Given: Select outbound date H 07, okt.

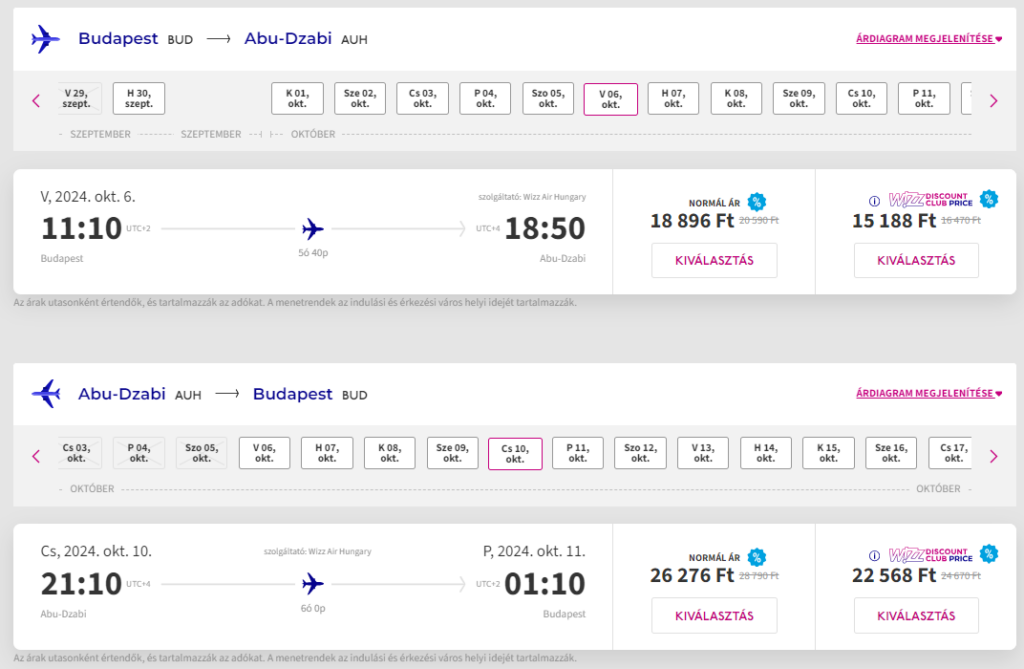Looking at the screenshot, I should point(673,98).
